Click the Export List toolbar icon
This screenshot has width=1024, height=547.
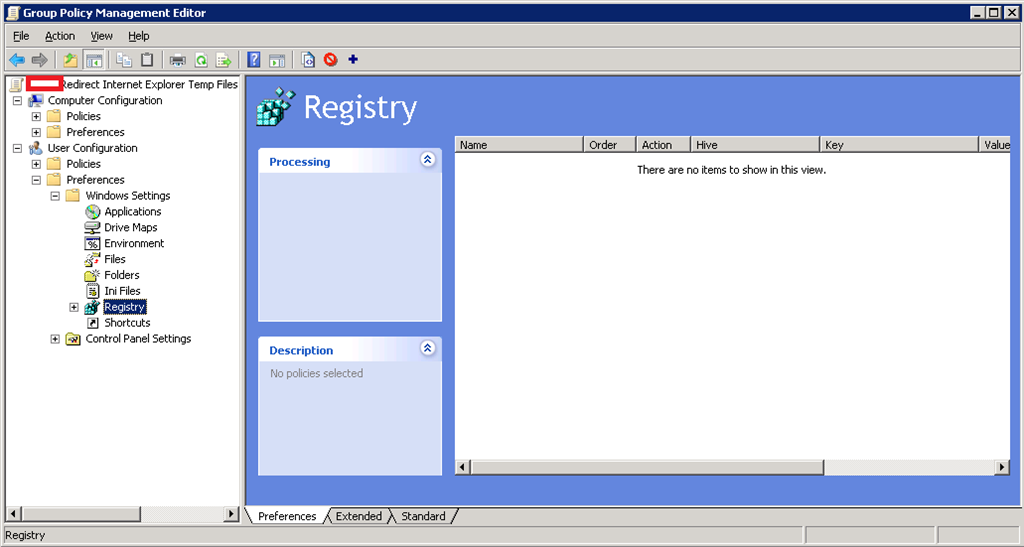[224, 60]
